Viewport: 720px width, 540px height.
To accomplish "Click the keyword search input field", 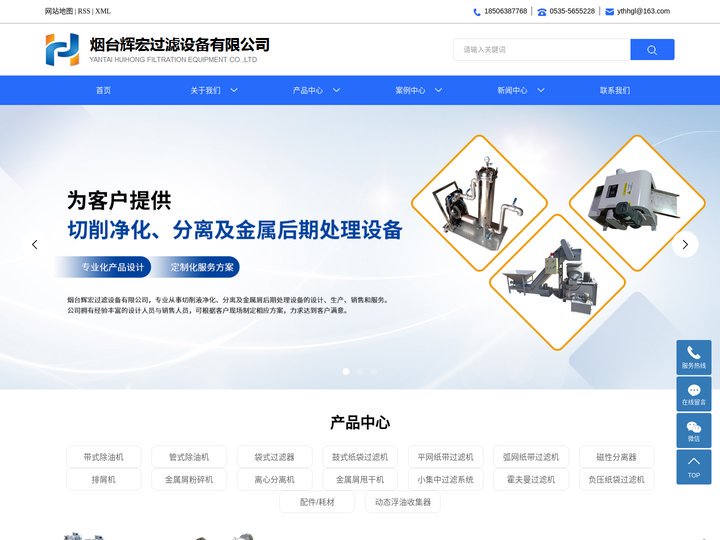I will (542, 50).
